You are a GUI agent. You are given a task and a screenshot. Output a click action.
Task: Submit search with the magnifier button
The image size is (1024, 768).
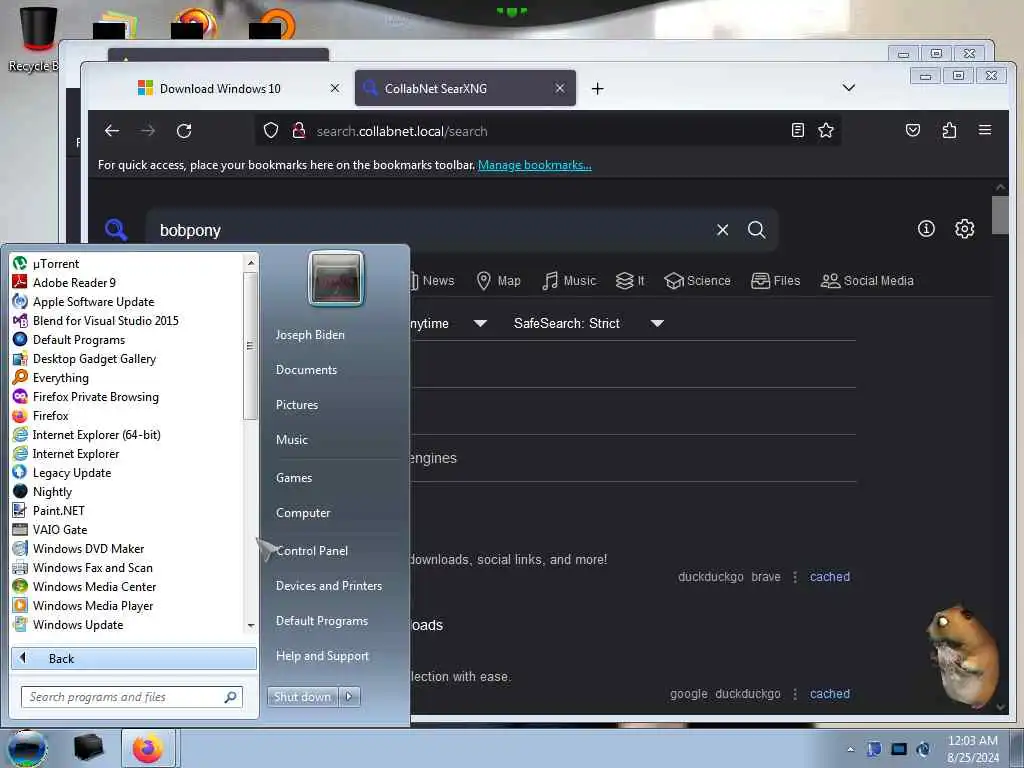click(756, 230)
